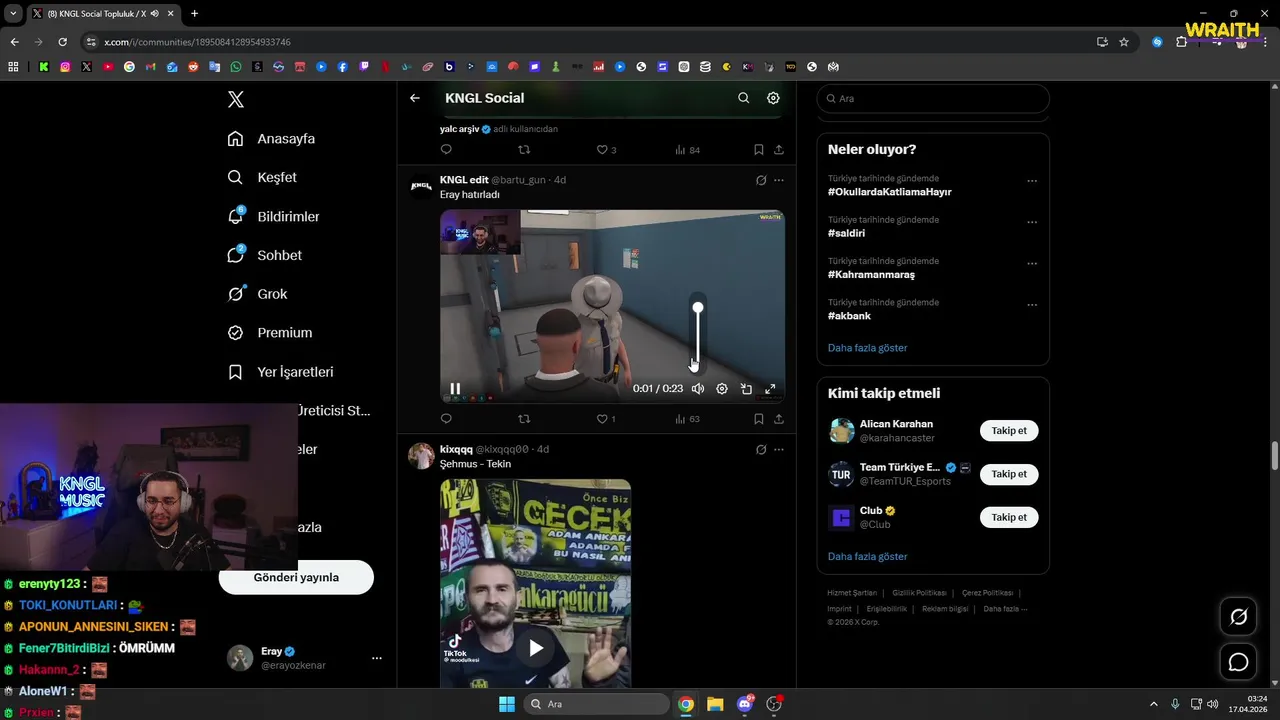The height and width of the screenshot is (720, 1280).
Task: Open more options for #akbank trend
Action: [x=1032, y=305]
